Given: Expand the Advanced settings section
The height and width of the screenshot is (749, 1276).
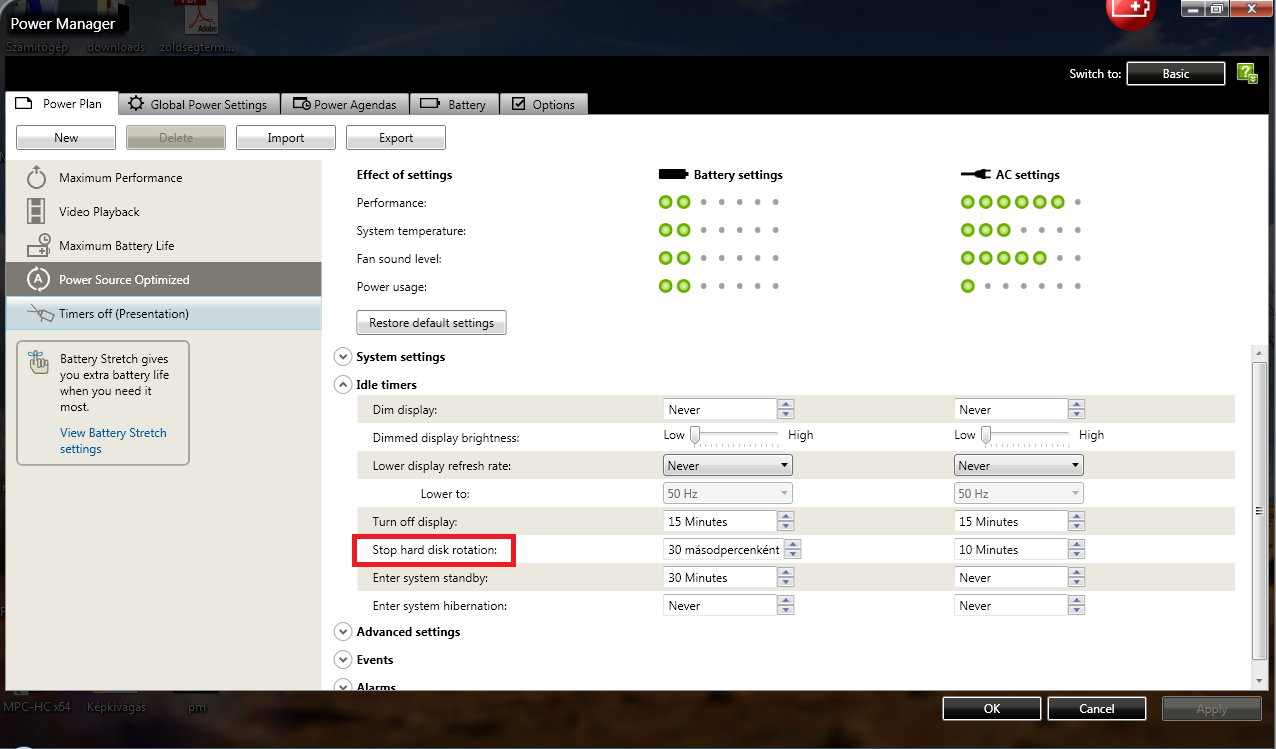Looking at the screenshot, I should pyautogui.click(x=344, y=632).
